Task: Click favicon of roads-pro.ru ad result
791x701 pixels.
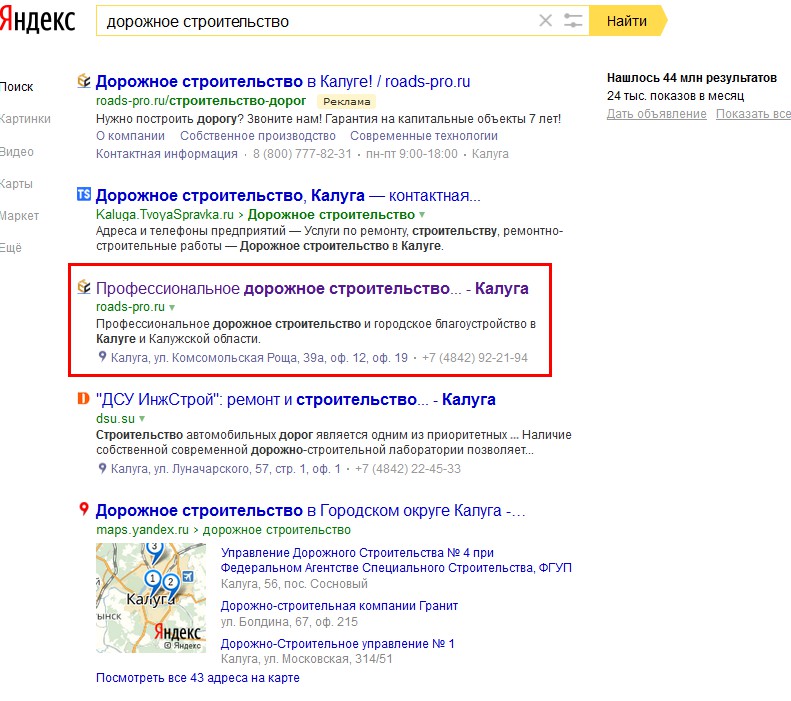Action: 84,81
